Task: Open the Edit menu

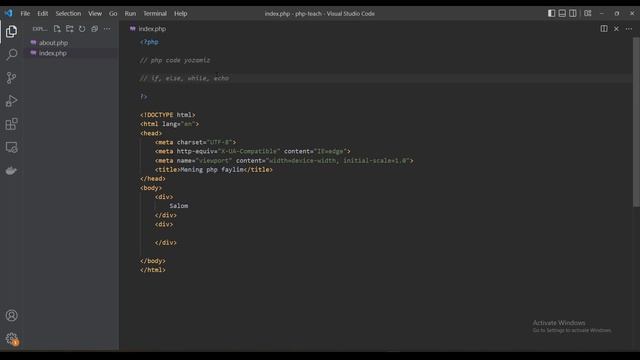Action: 42,13
